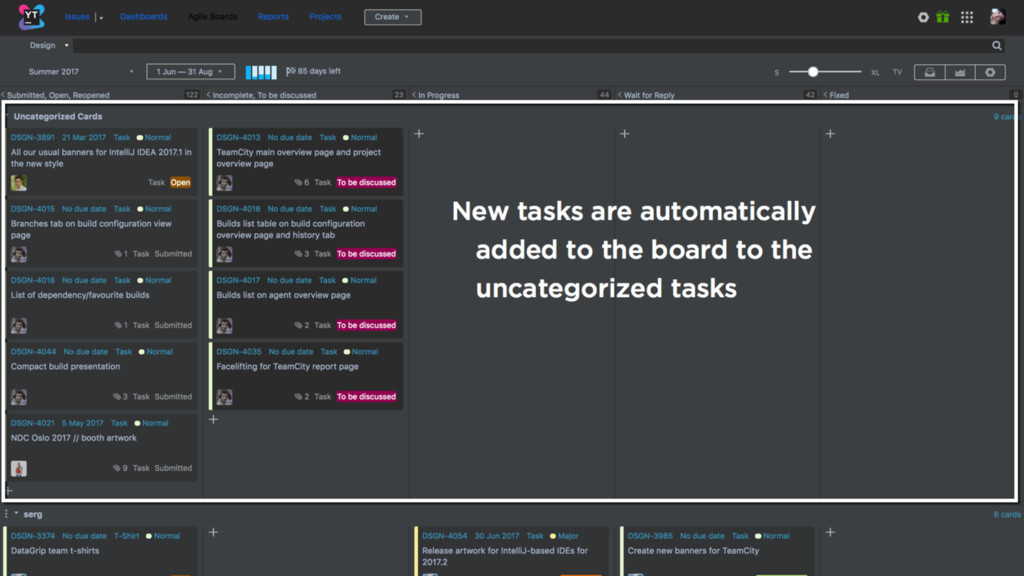Open issue link DSGN-4054
The width and height of the screenshot is (1024, 576).
click(444, 536)
